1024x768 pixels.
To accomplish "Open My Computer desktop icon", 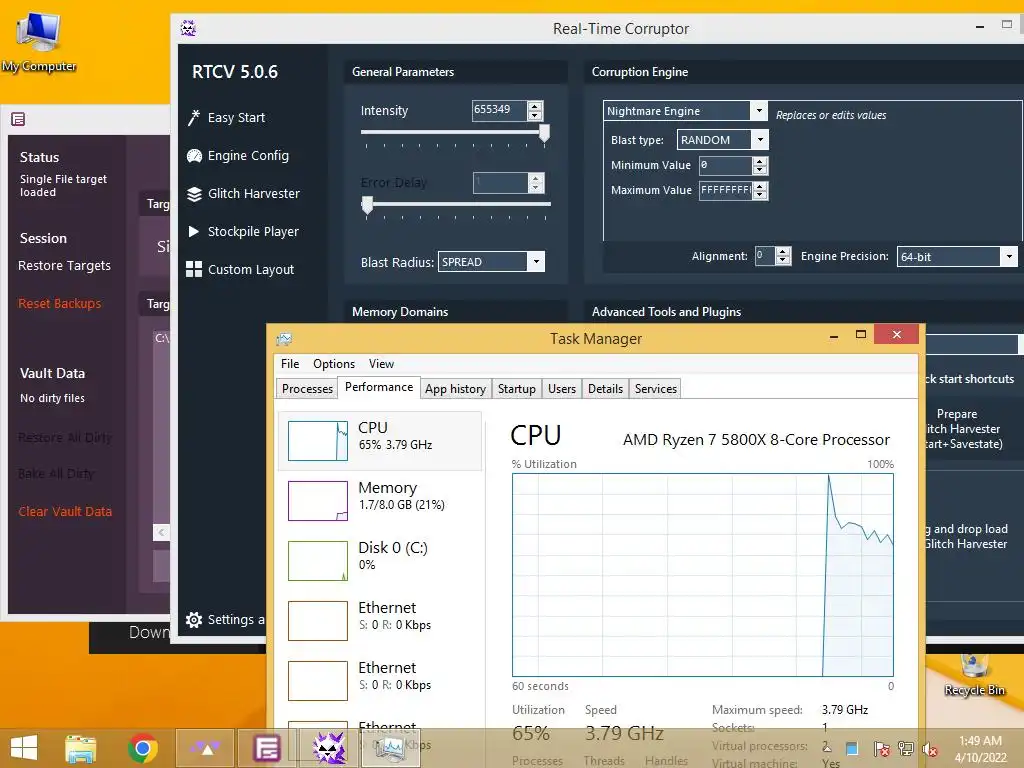I will [39, 40].
